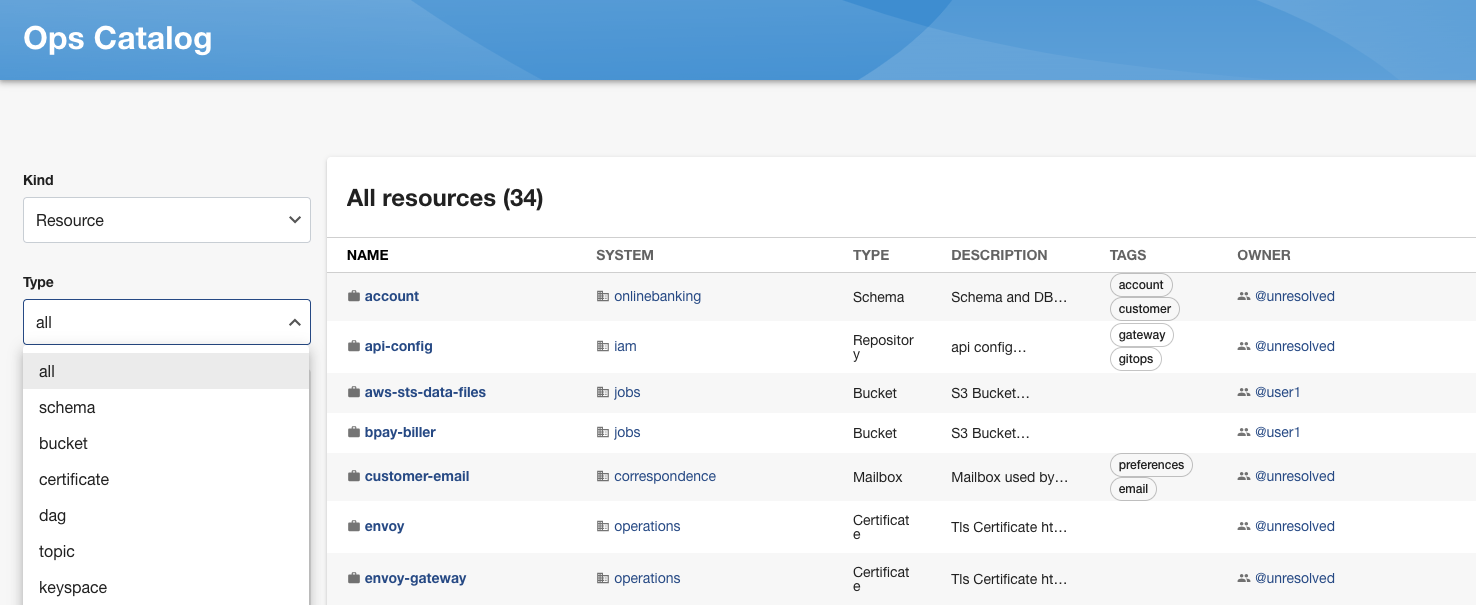Click the briefcase icon next to api-config

pos(353,346)
